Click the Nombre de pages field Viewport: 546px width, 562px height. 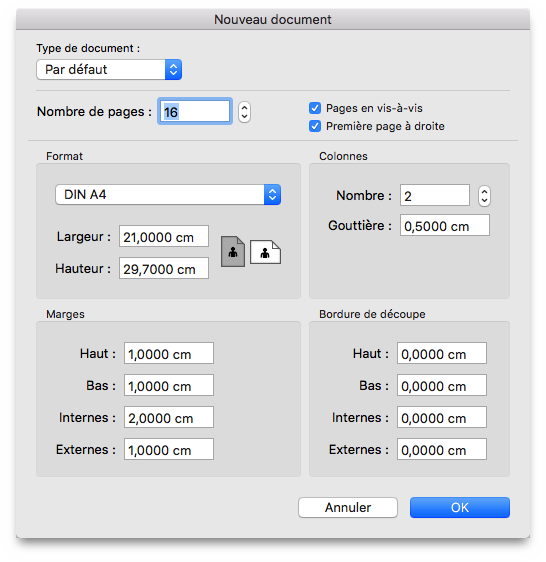(195, 112)
